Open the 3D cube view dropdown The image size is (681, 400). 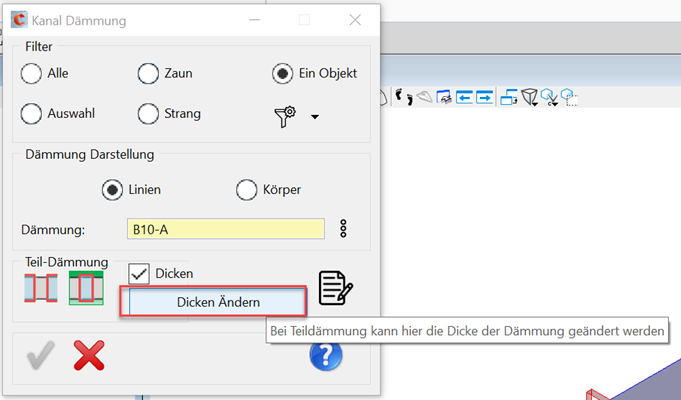click(x=530, y=97)
